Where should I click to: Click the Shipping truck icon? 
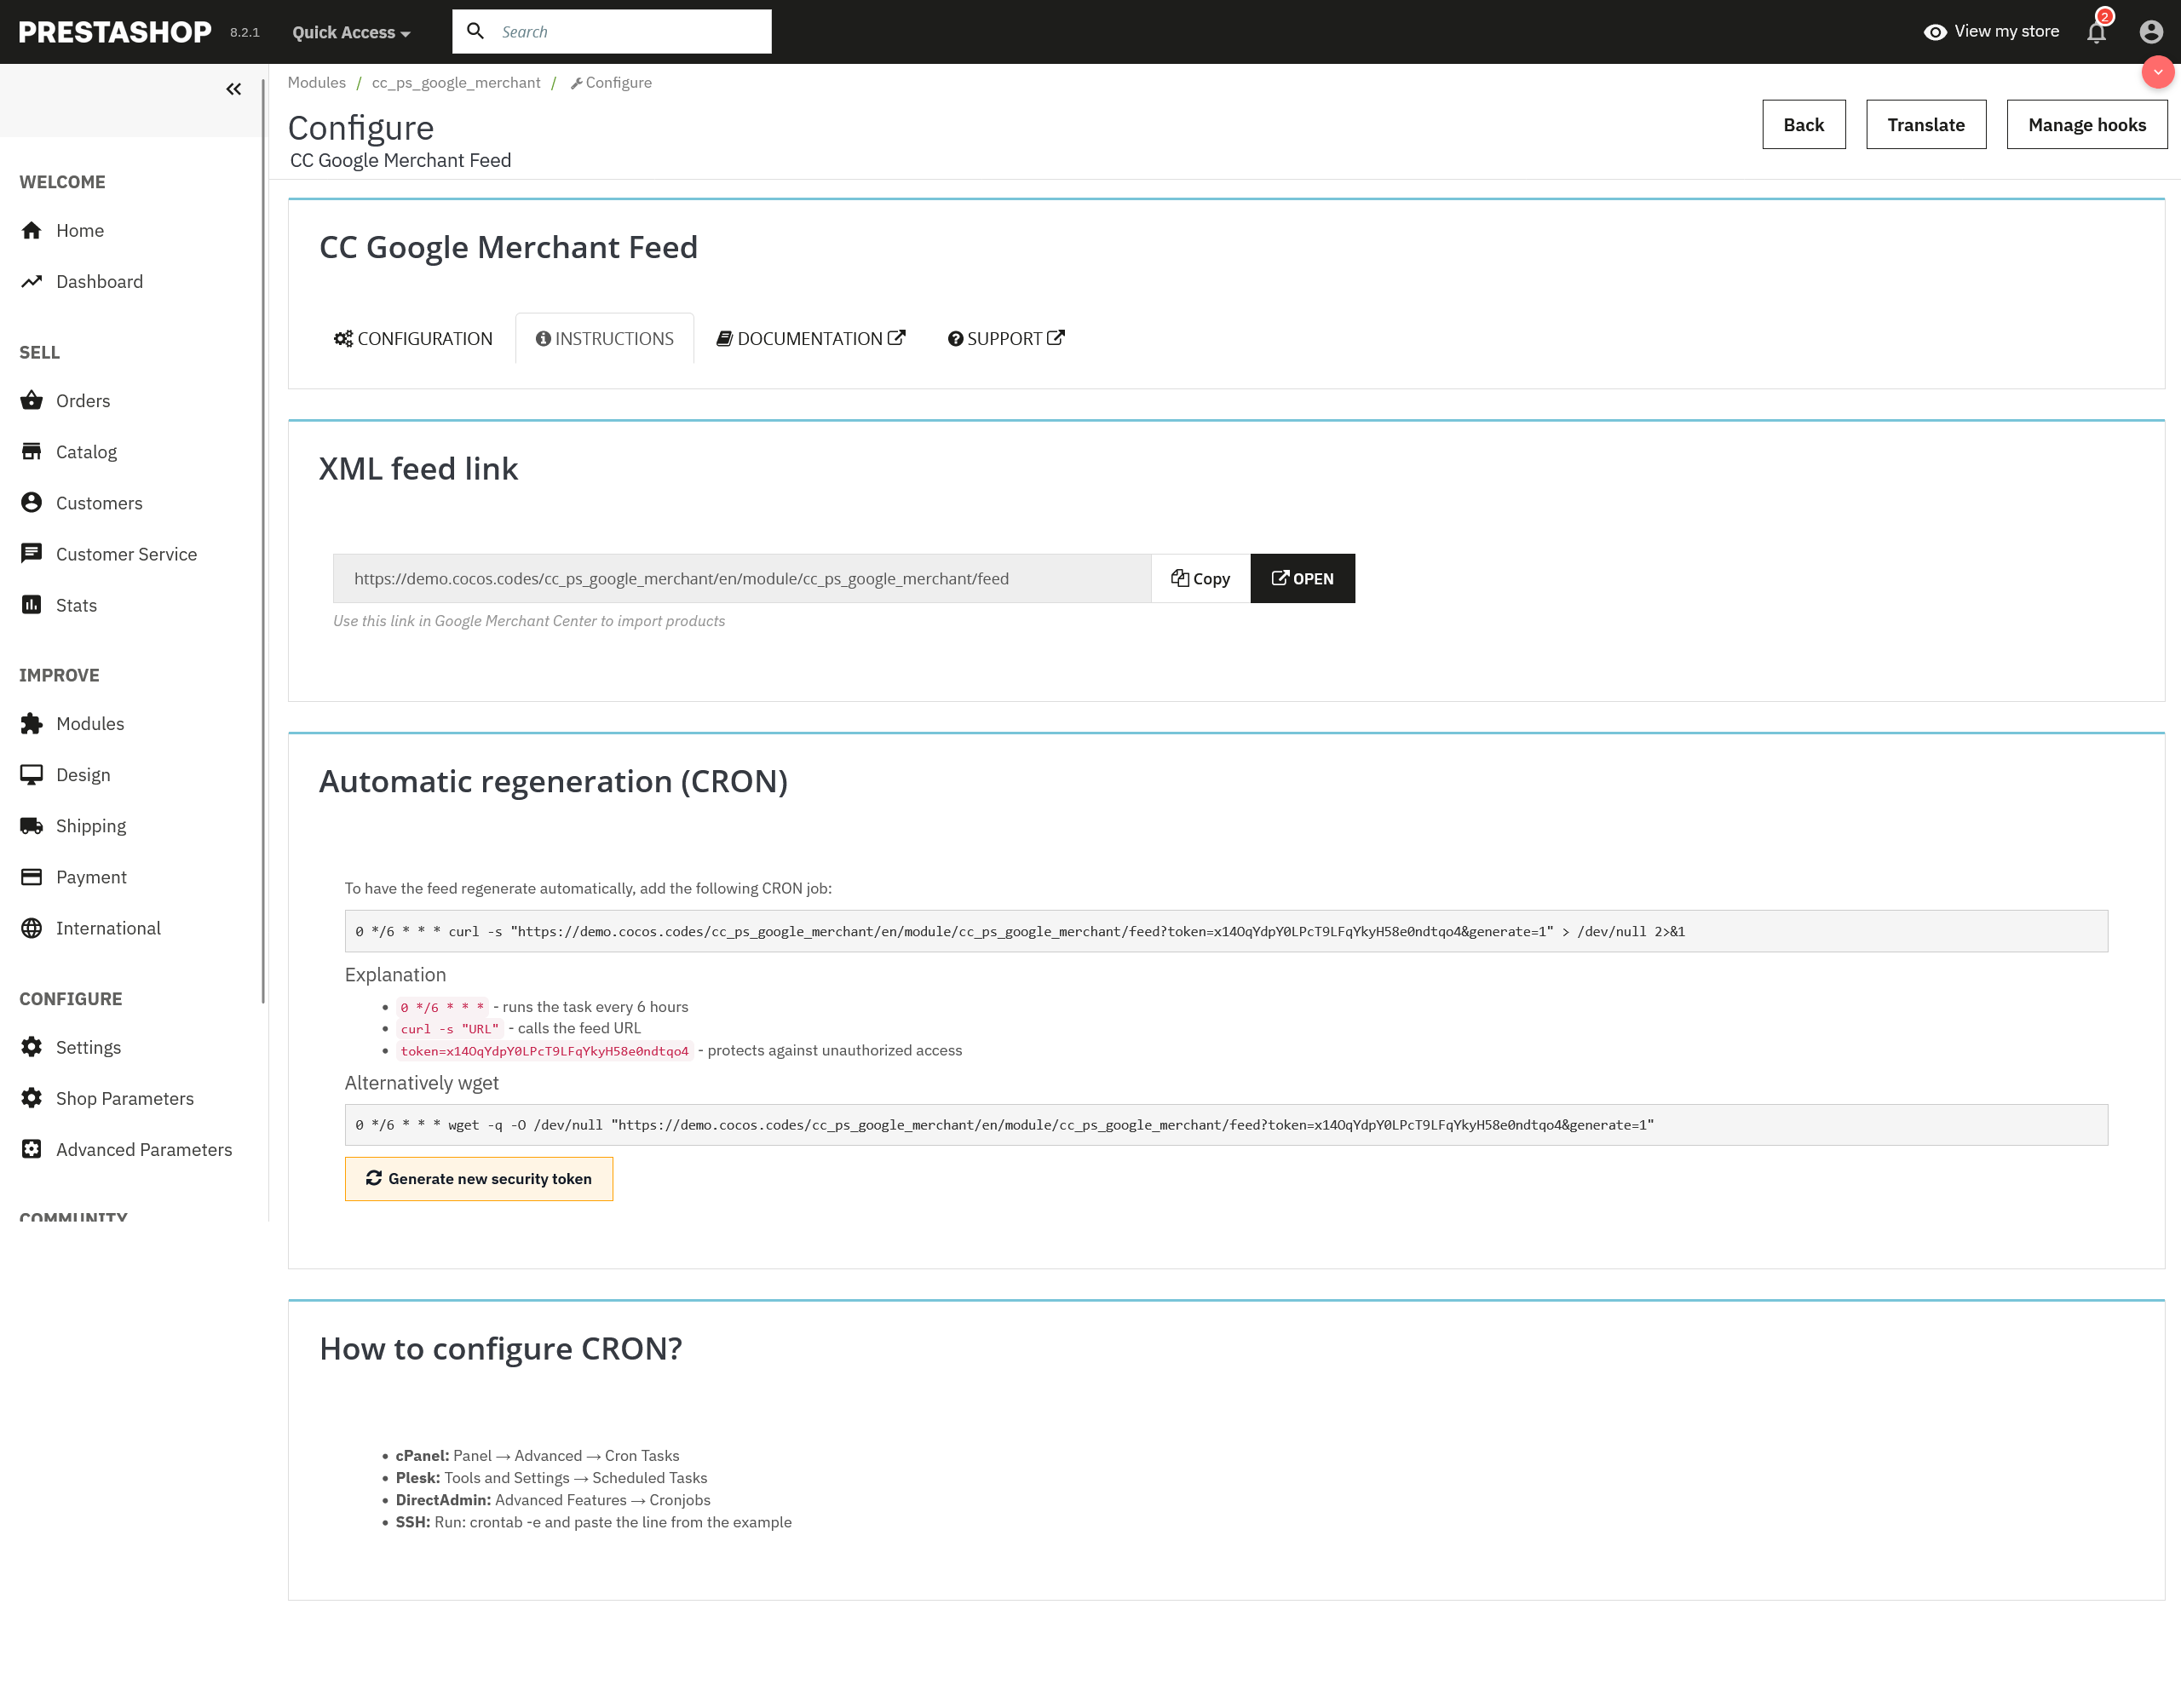[x=32, y=826]
